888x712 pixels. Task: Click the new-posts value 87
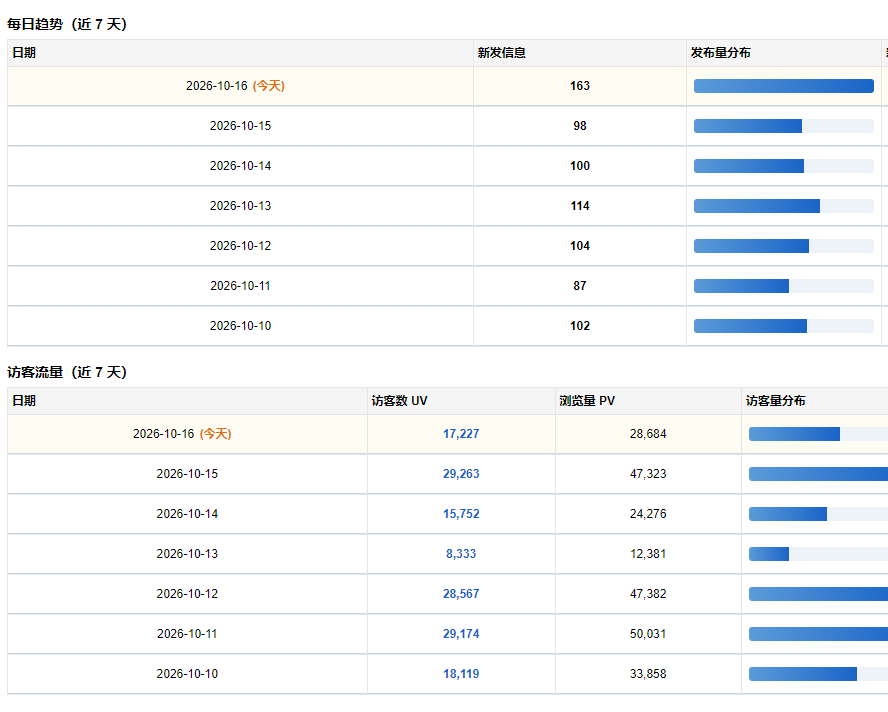pos(580,286)
